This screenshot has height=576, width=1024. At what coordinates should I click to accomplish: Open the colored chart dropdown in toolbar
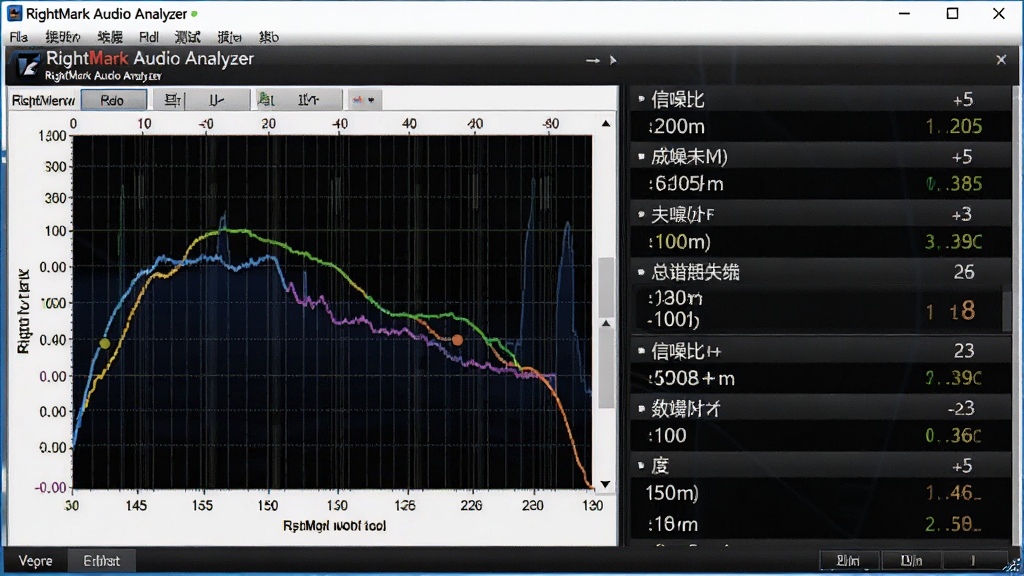point(364,100)
